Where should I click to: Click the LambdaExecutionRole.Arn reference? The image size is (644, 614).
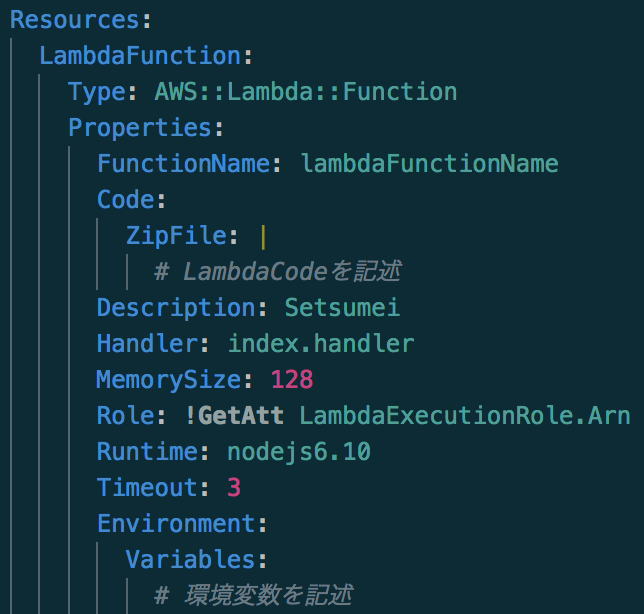click(465, 415)
